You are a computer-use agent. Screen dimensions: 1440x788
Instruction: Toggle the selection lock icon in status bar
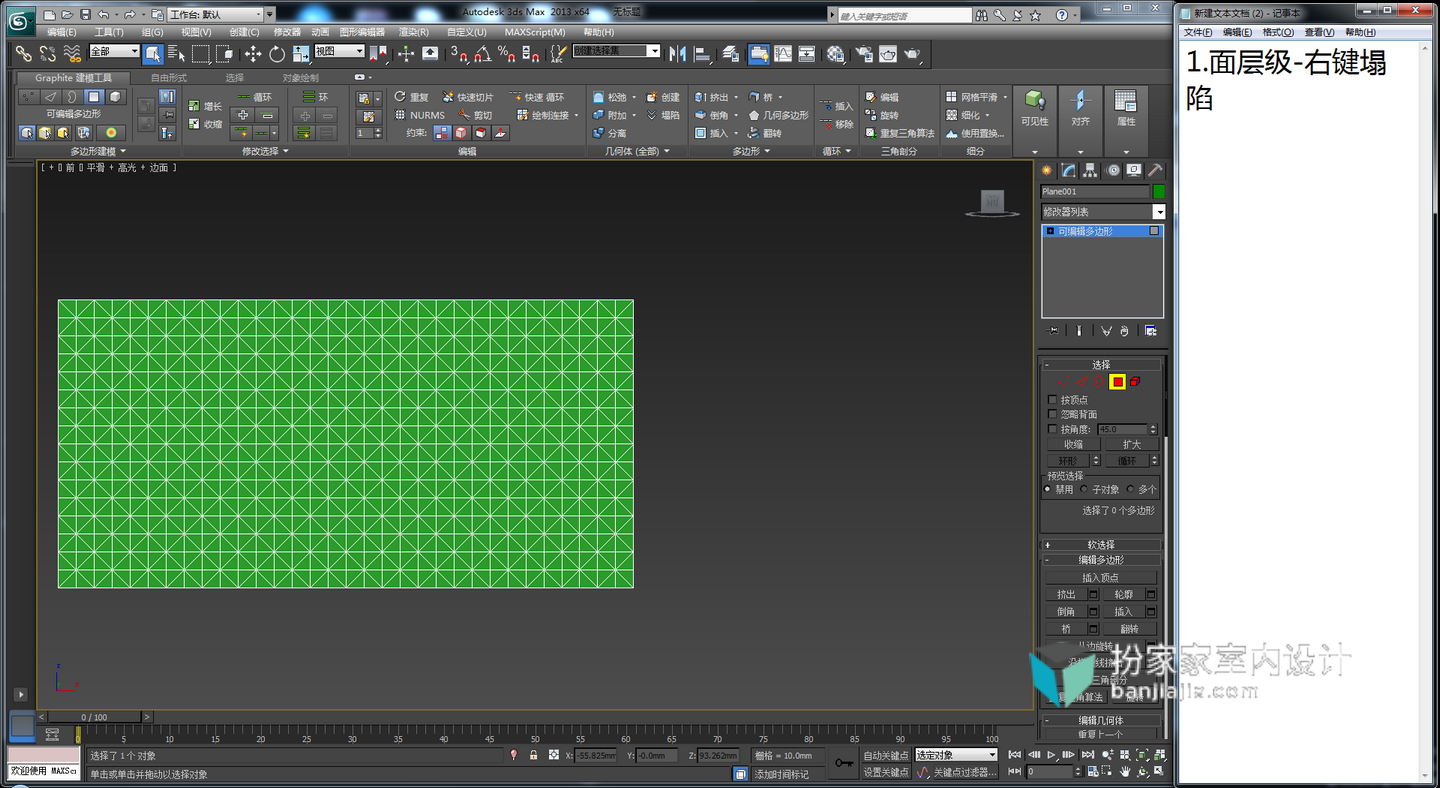tap(534, 755)
